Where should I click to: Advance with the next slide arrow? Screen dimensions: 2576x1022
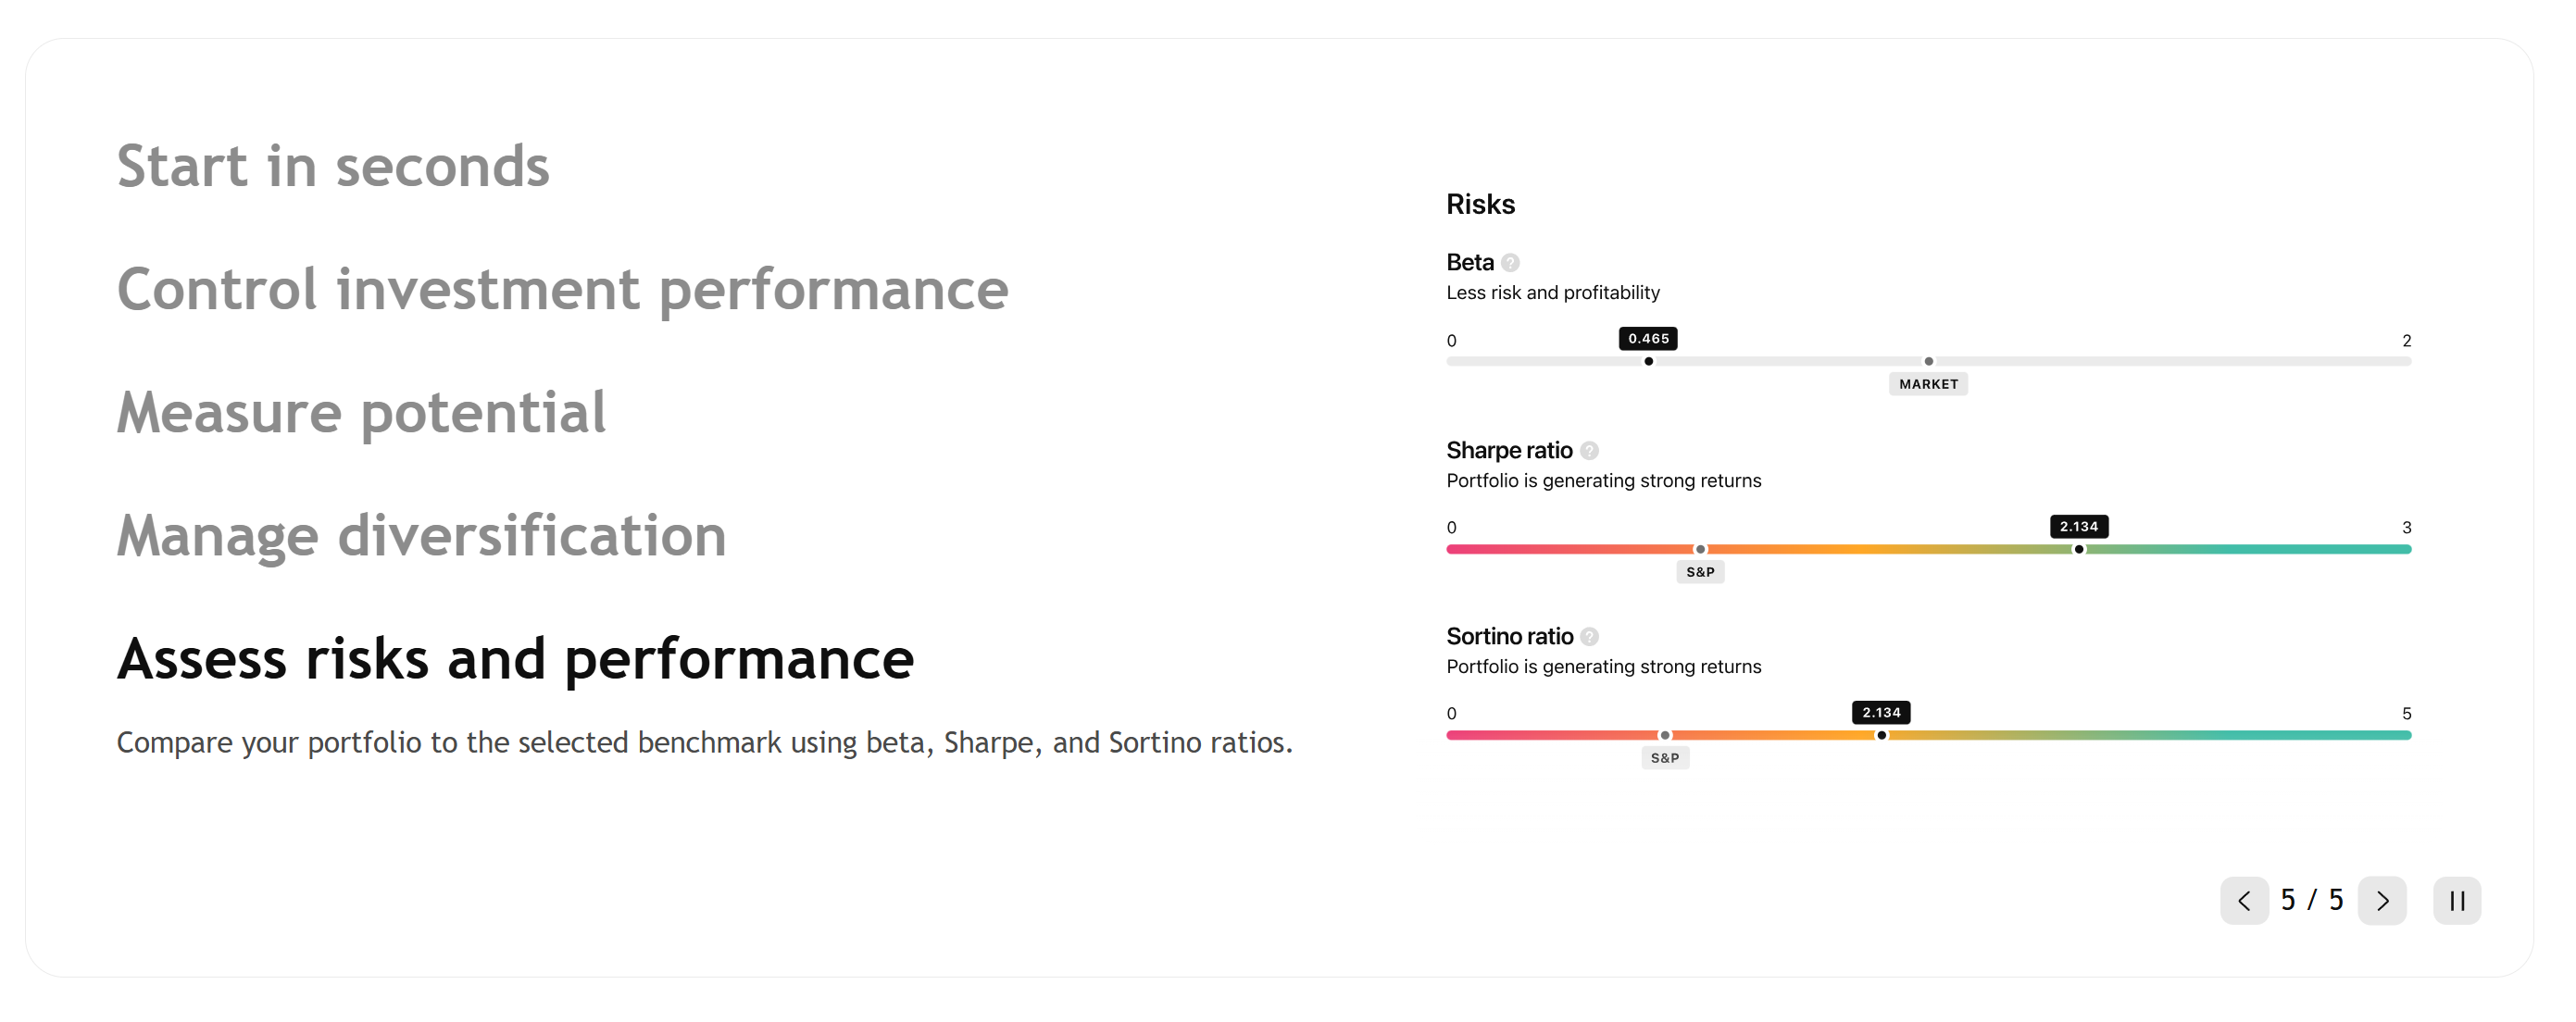[2381, 901]
